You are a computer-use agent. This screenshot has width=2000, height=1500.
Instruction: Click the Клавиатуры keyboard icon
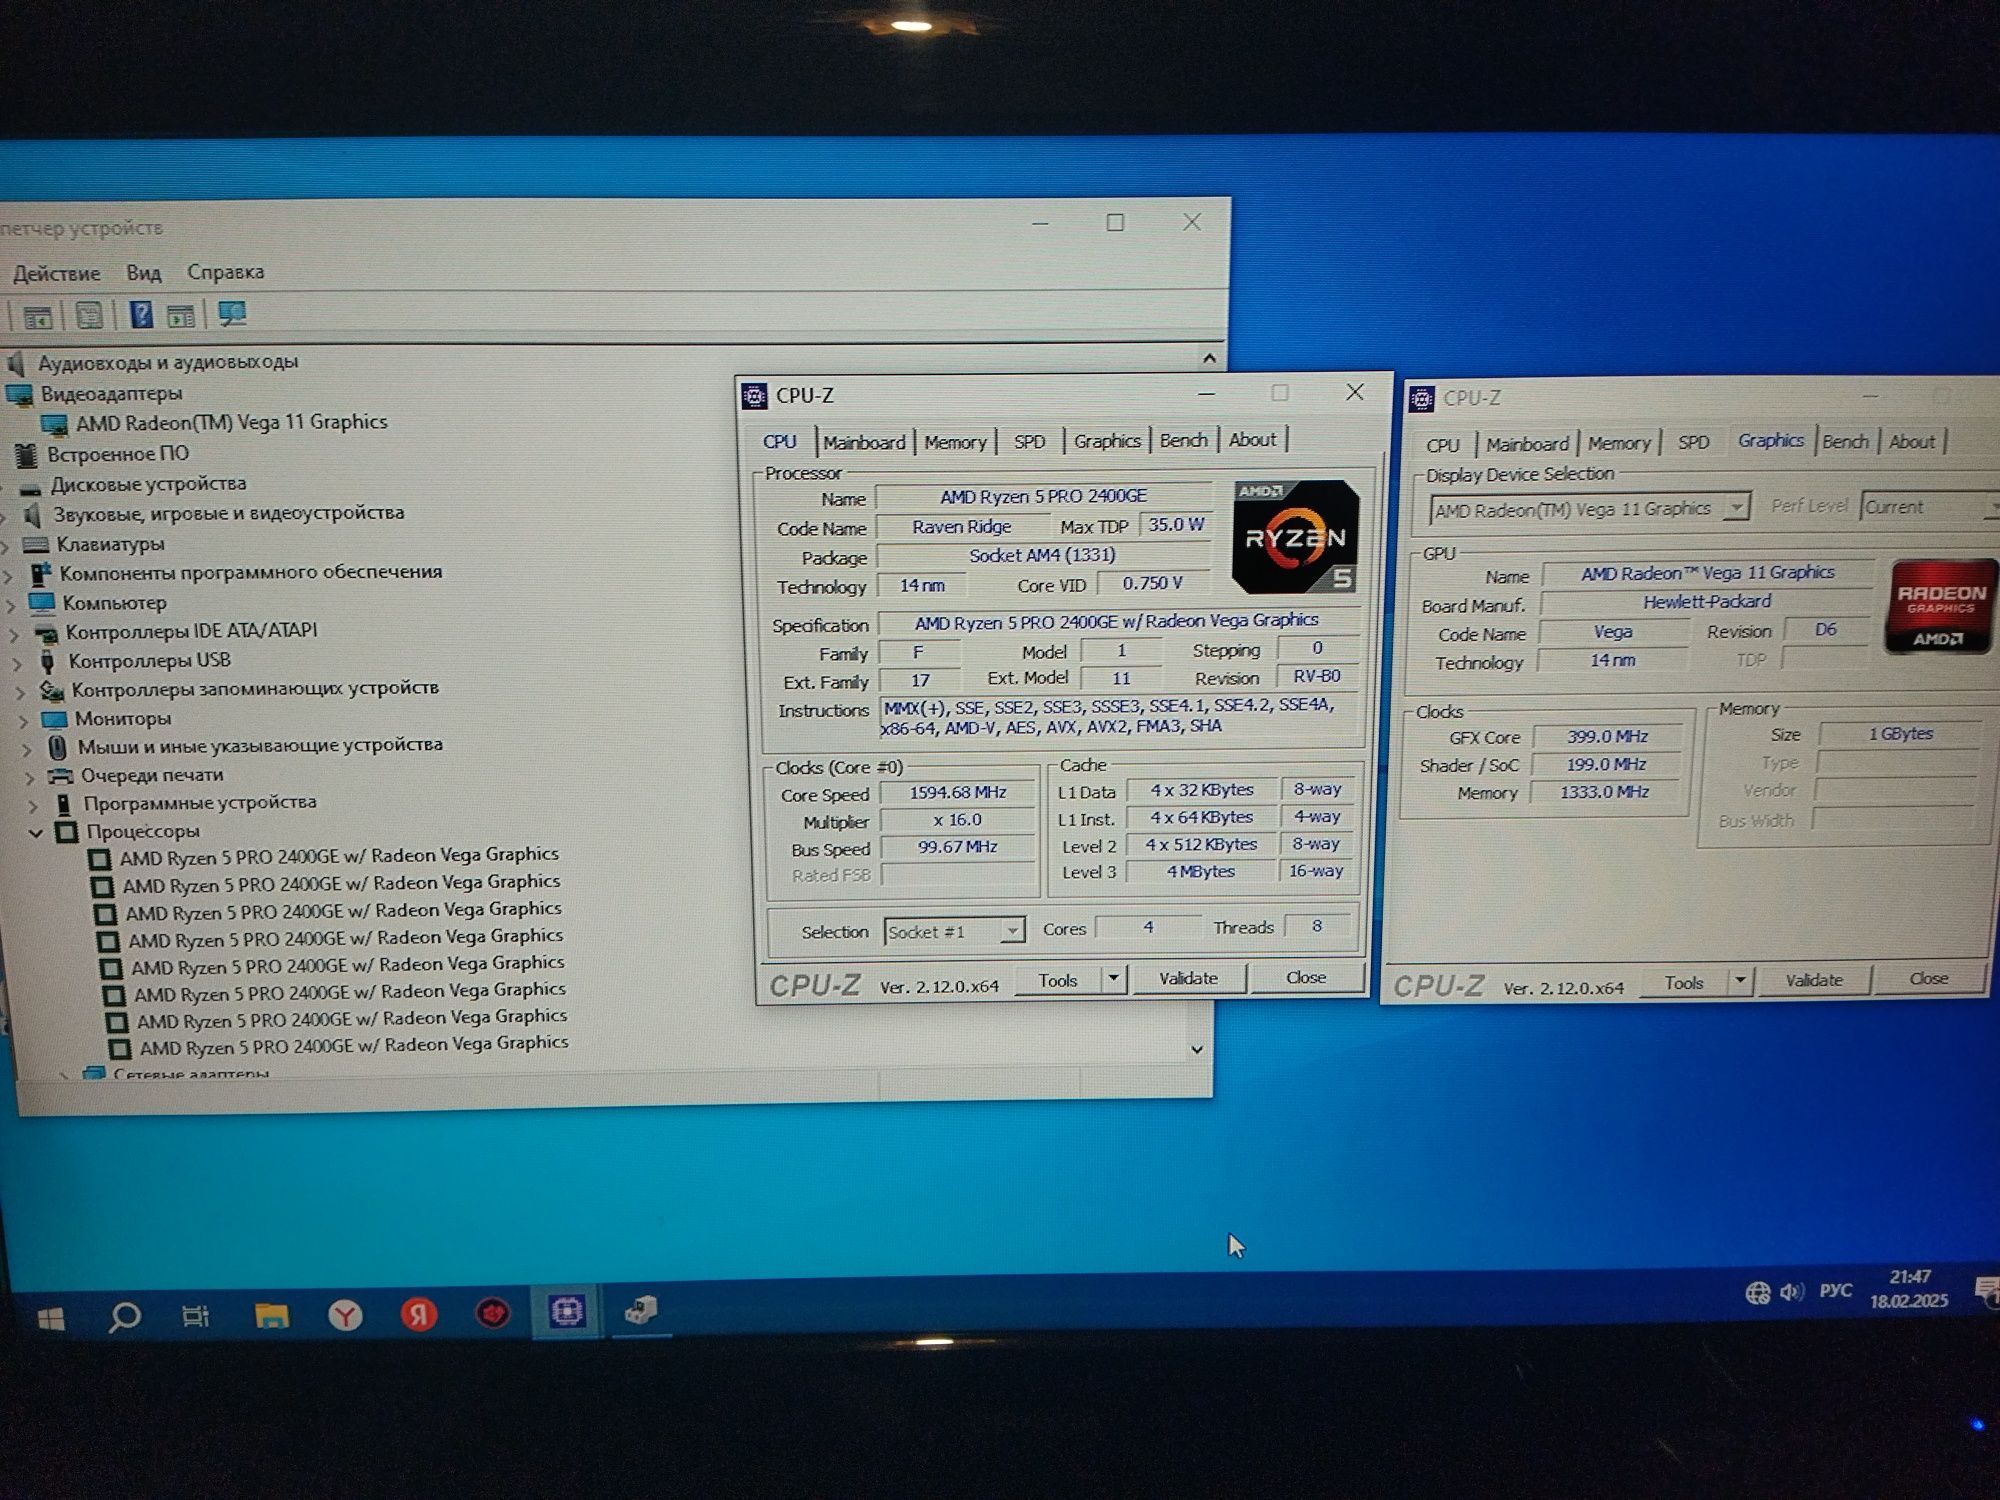coord(36,545)
